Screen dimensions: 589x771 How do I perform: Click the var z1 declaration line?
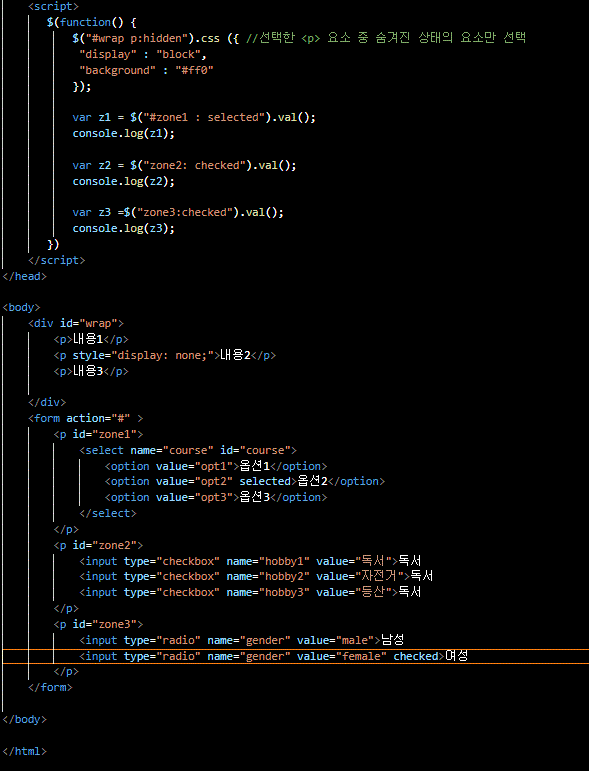point(194,118)
